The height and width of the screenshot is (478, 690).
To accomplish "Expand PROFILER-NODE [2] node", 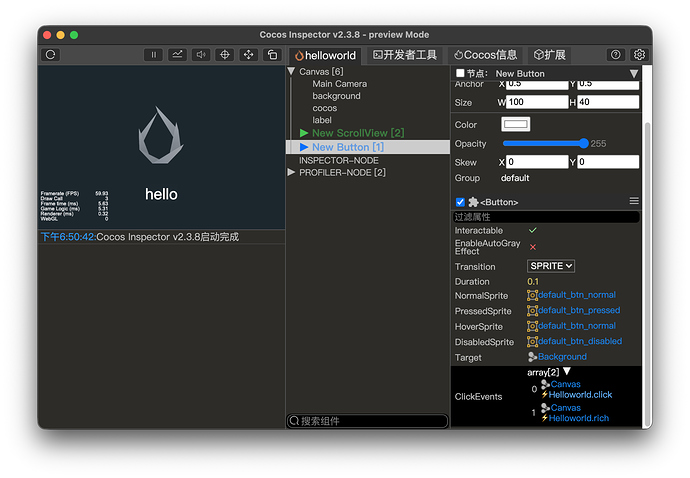I will tap(291, 173).
